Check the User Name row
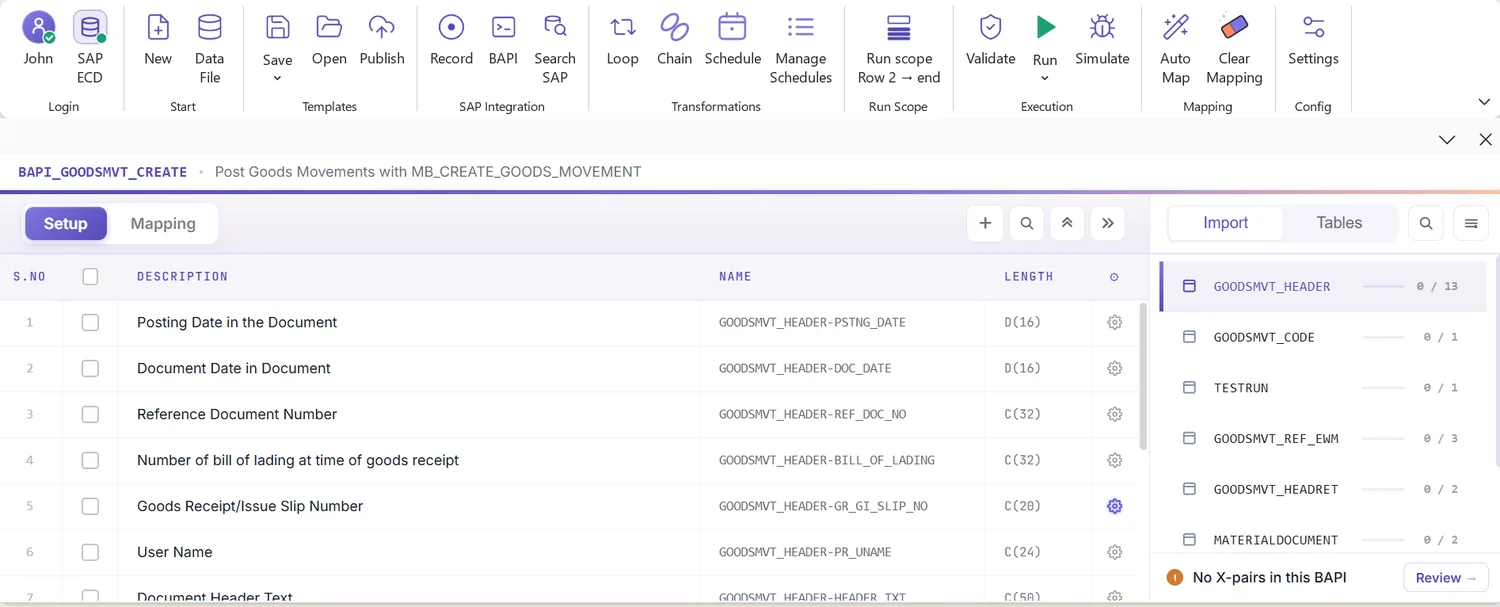This screenshot has height=607, width=1500. tap(90, 552)
